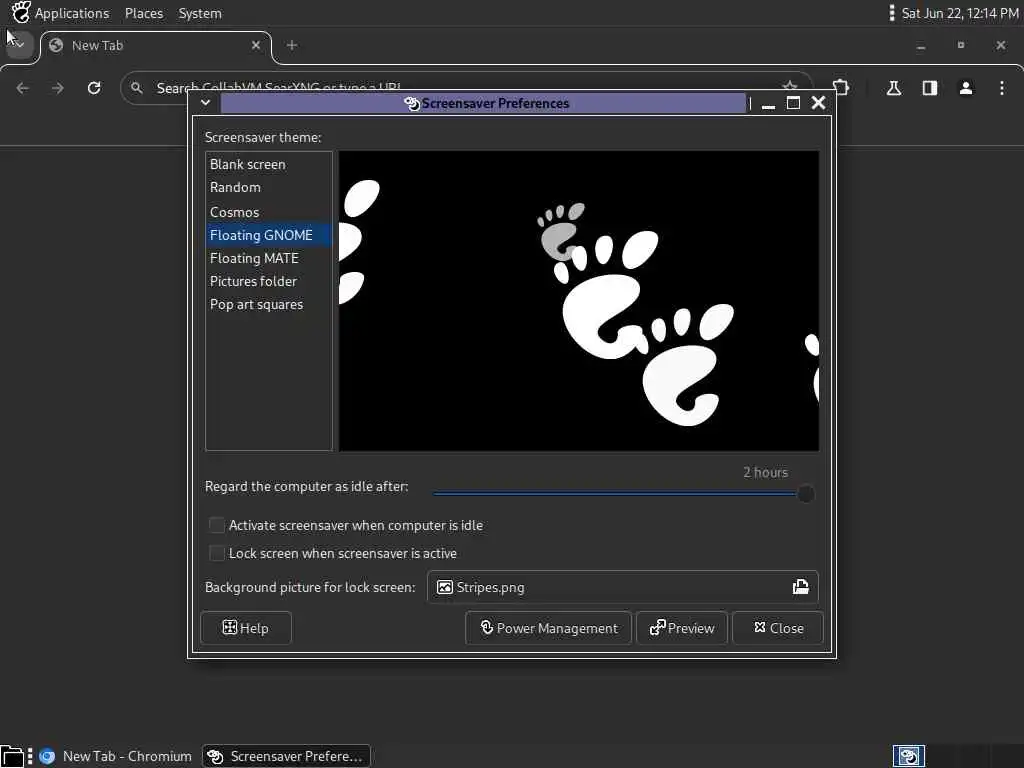Click the three-dot handle beside the clock
Image resolution: width=1024 pixels, height=768 pixels.
[x=891, y=13]
